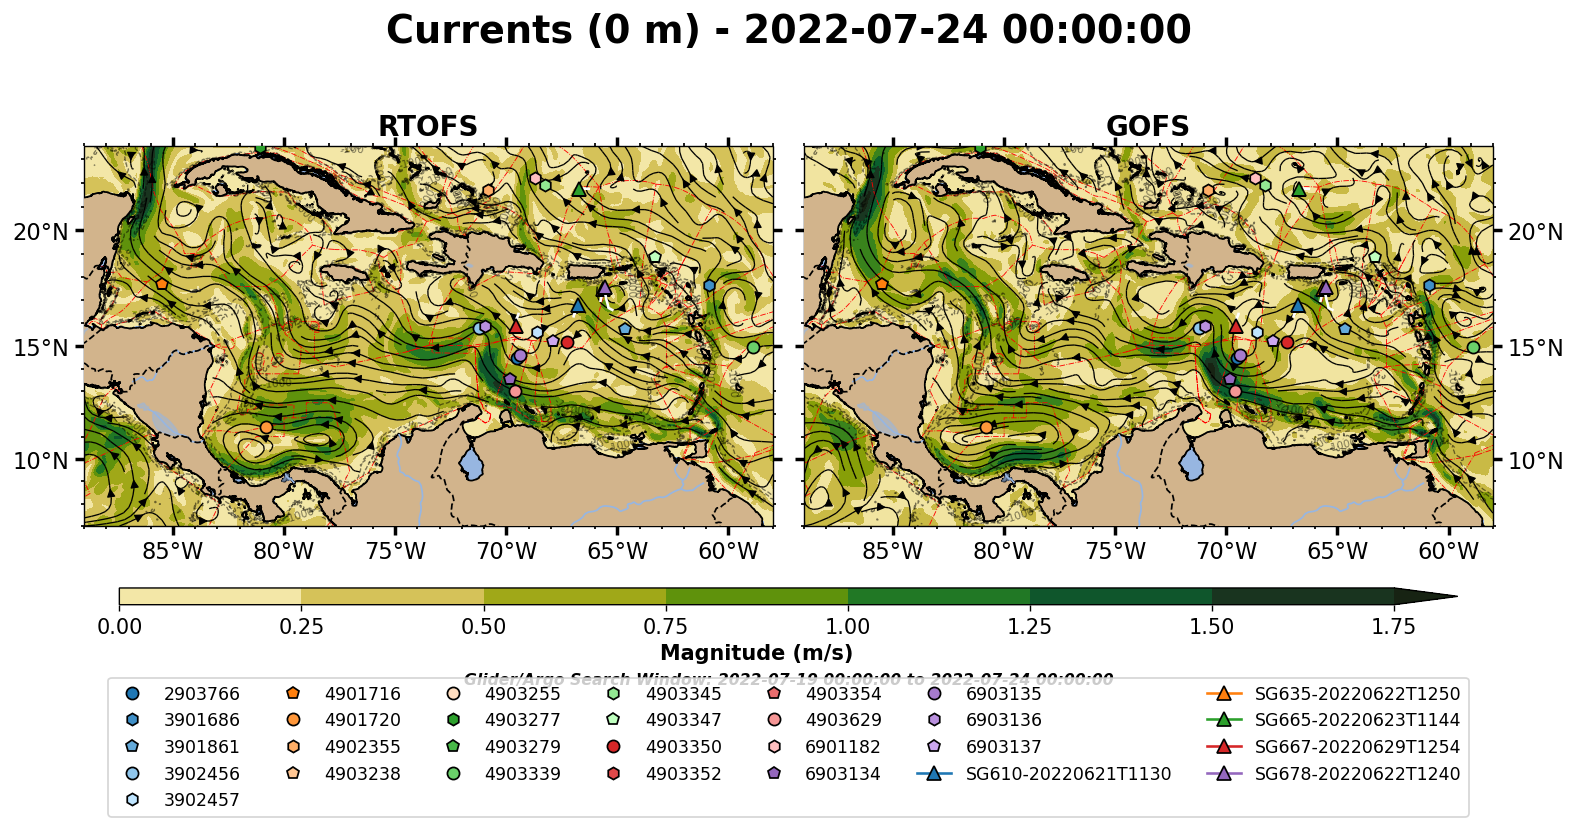
Task: Select the purple triangle legend marker for SG678
Action: click(x=1223, y=773)
